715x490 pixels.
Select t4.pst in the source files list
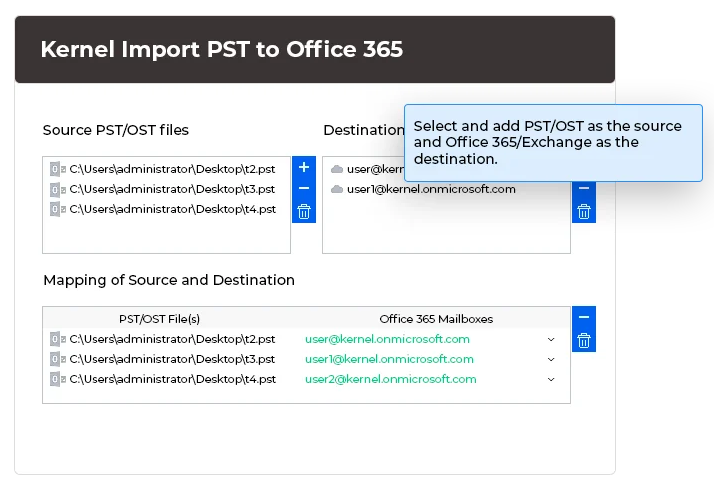[172, 209]
